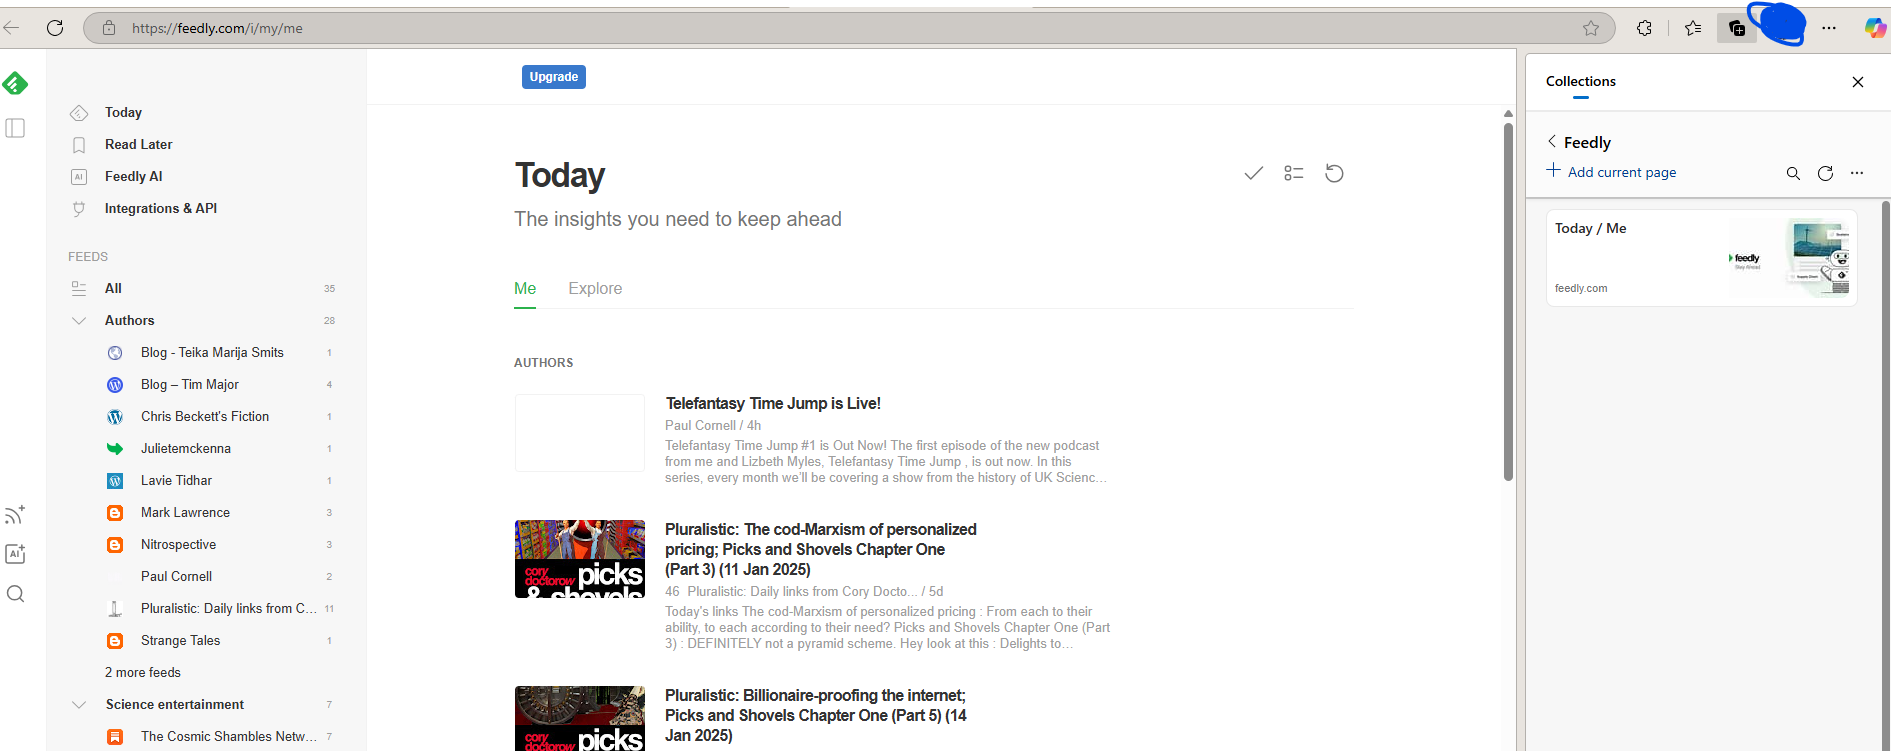This screenshot has width=1891, height=751.
Task: Click the Read Later bookmark icon
Action: (x=79, y=145)
